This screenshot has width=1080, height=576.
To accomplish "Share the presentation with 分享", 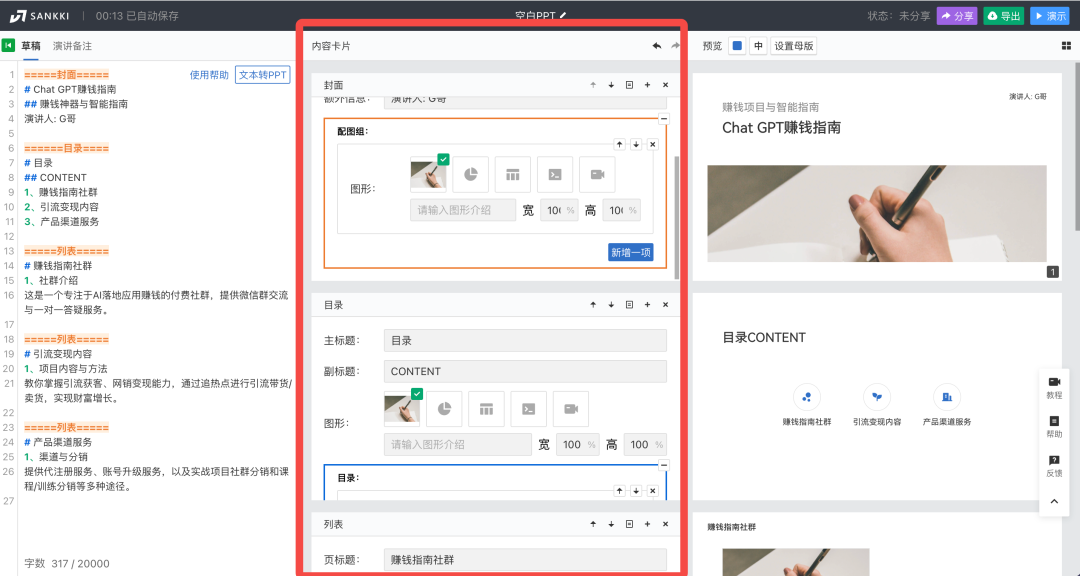I will [x=957, y=16].
